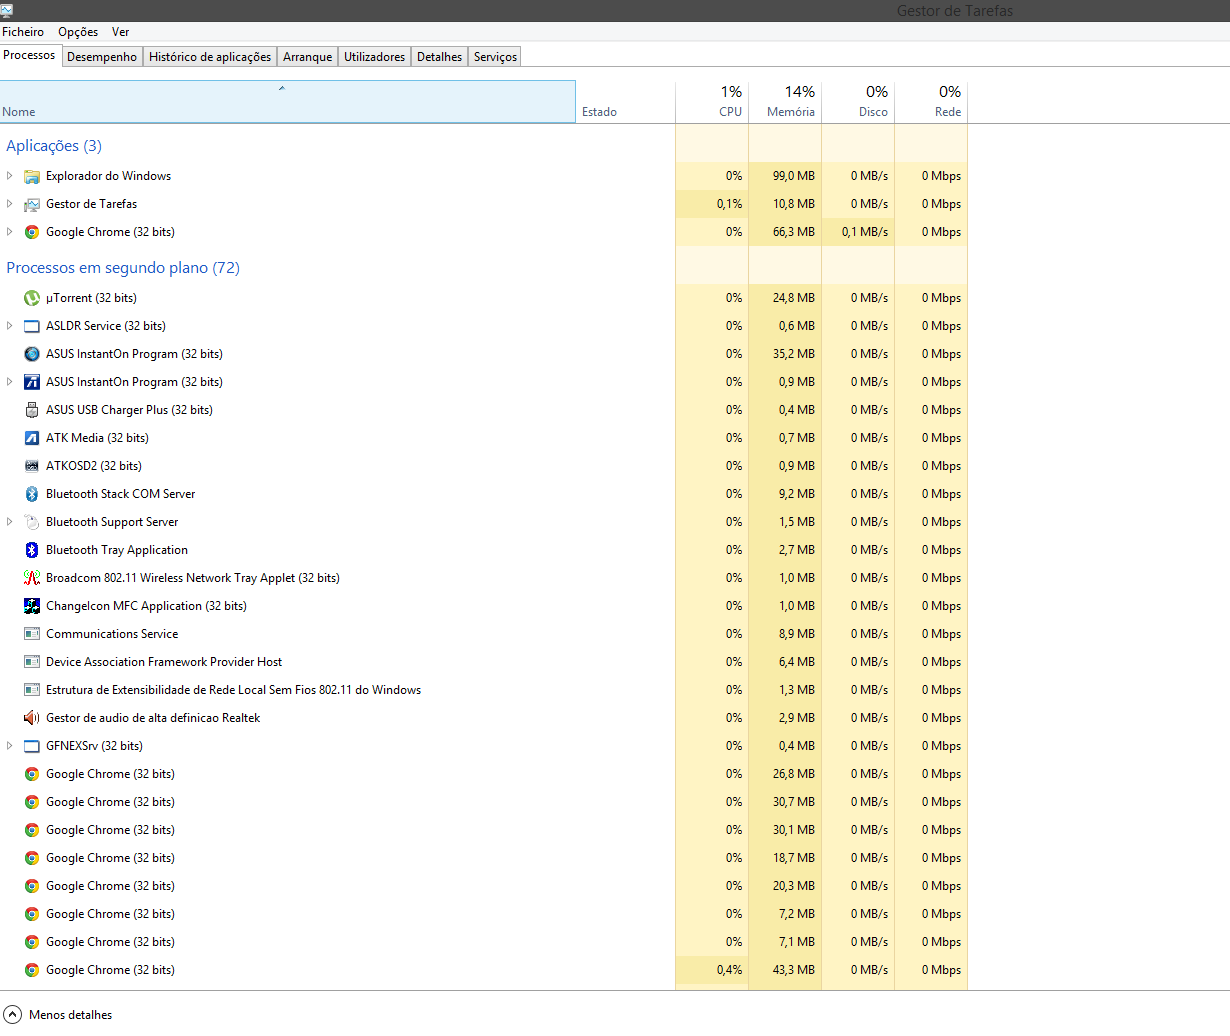Viewport: 1230px width, 1036px height.
Task: Click the Realtek audio manager speaker icon
Action: point(32,718)
